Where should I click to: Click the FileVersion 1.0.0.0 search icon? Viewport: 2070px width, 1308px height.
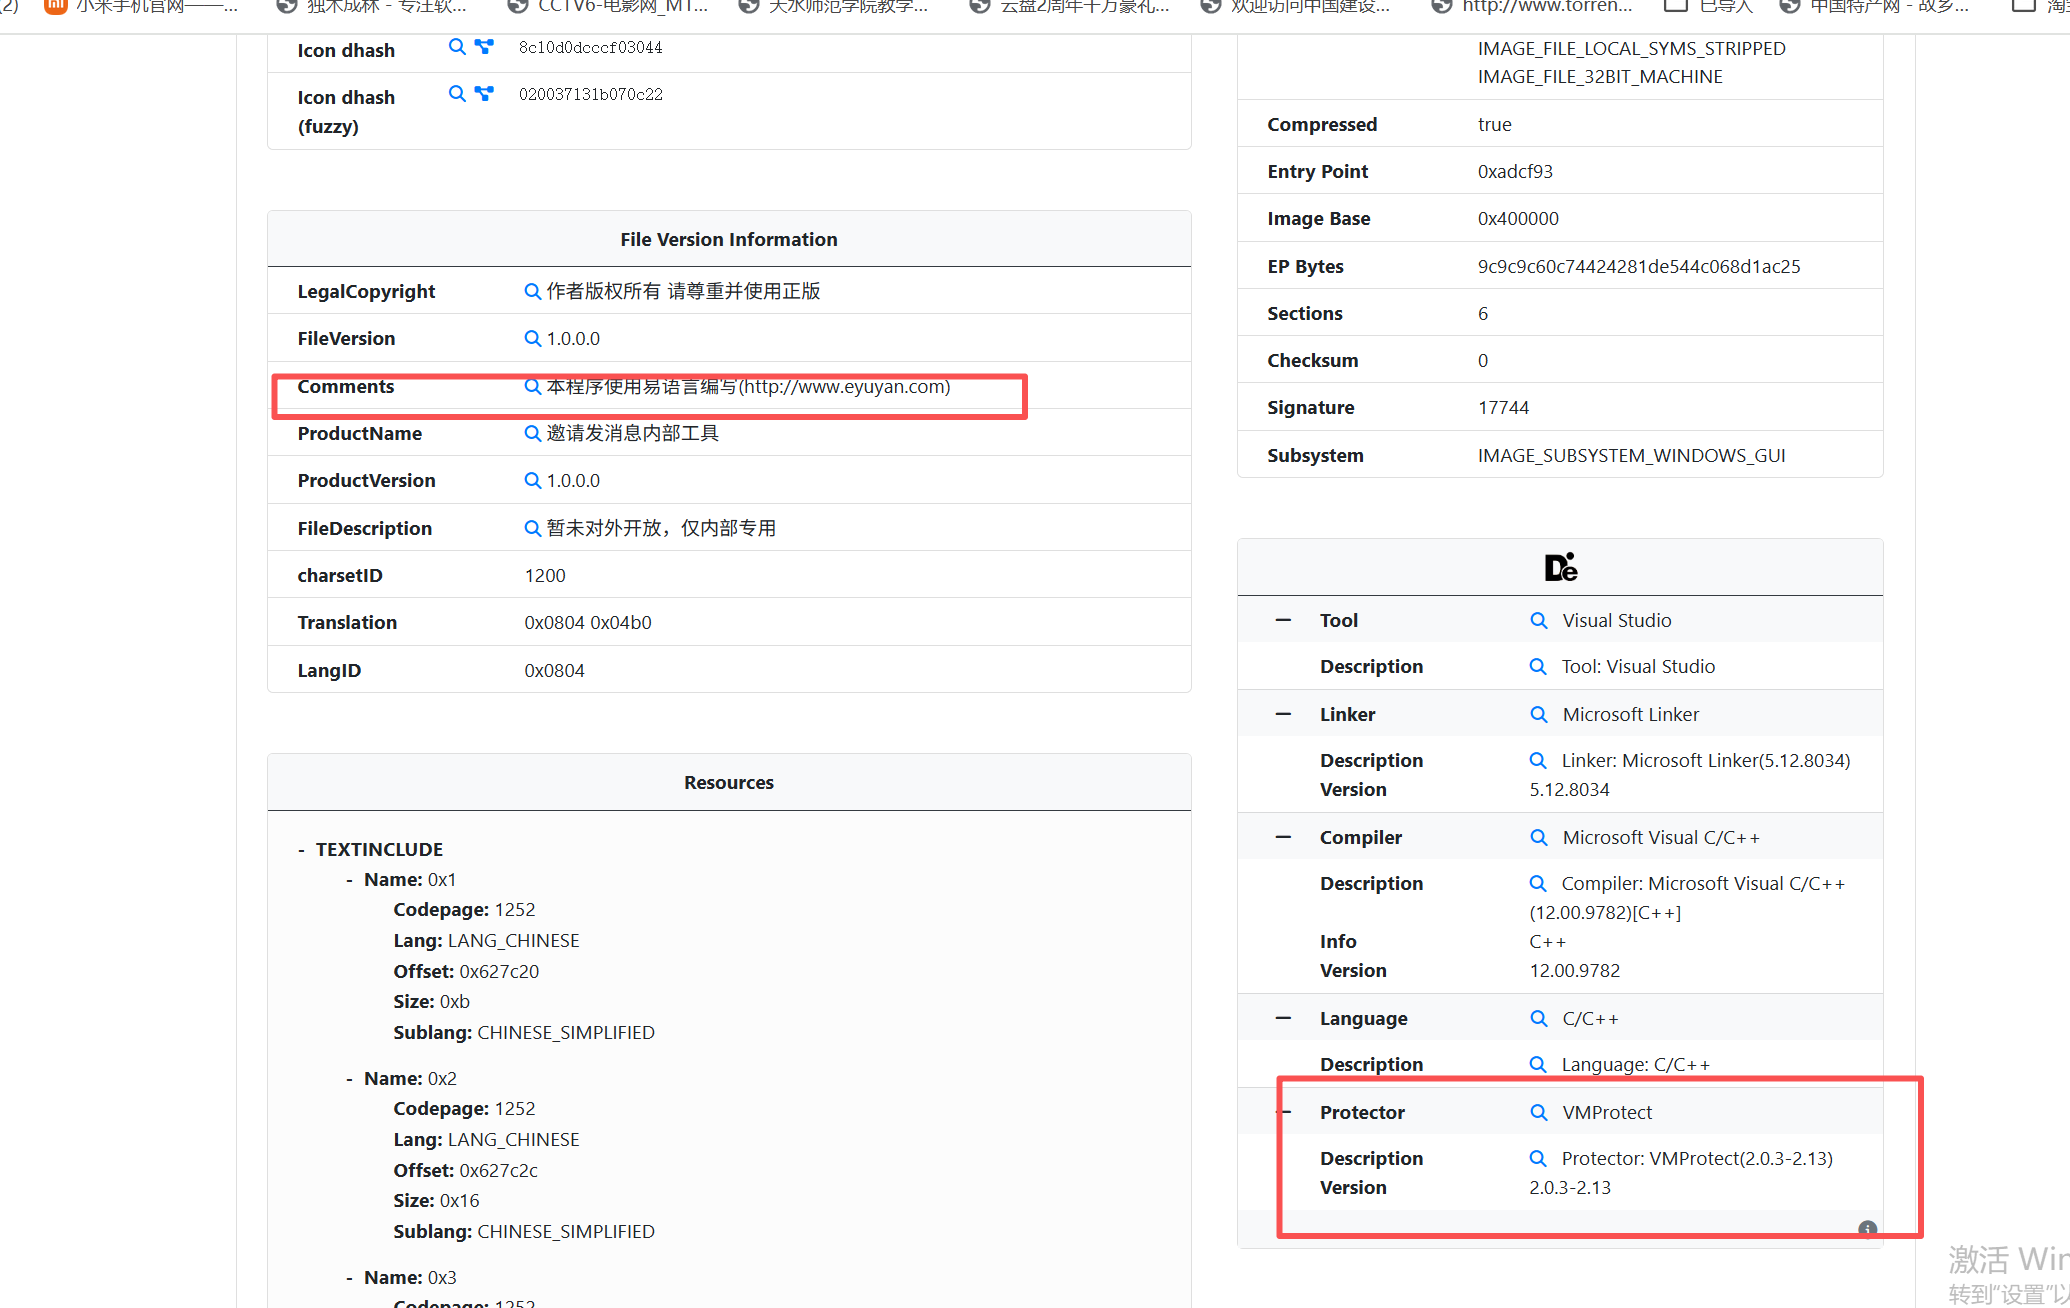pyautogui.click(x=532, y=339)
